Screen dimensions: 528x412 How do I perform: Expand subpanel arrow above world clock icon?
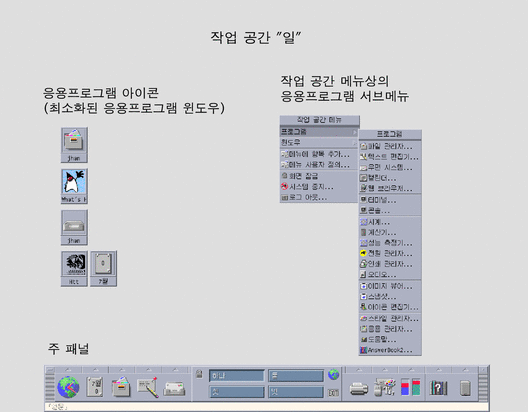68,370
